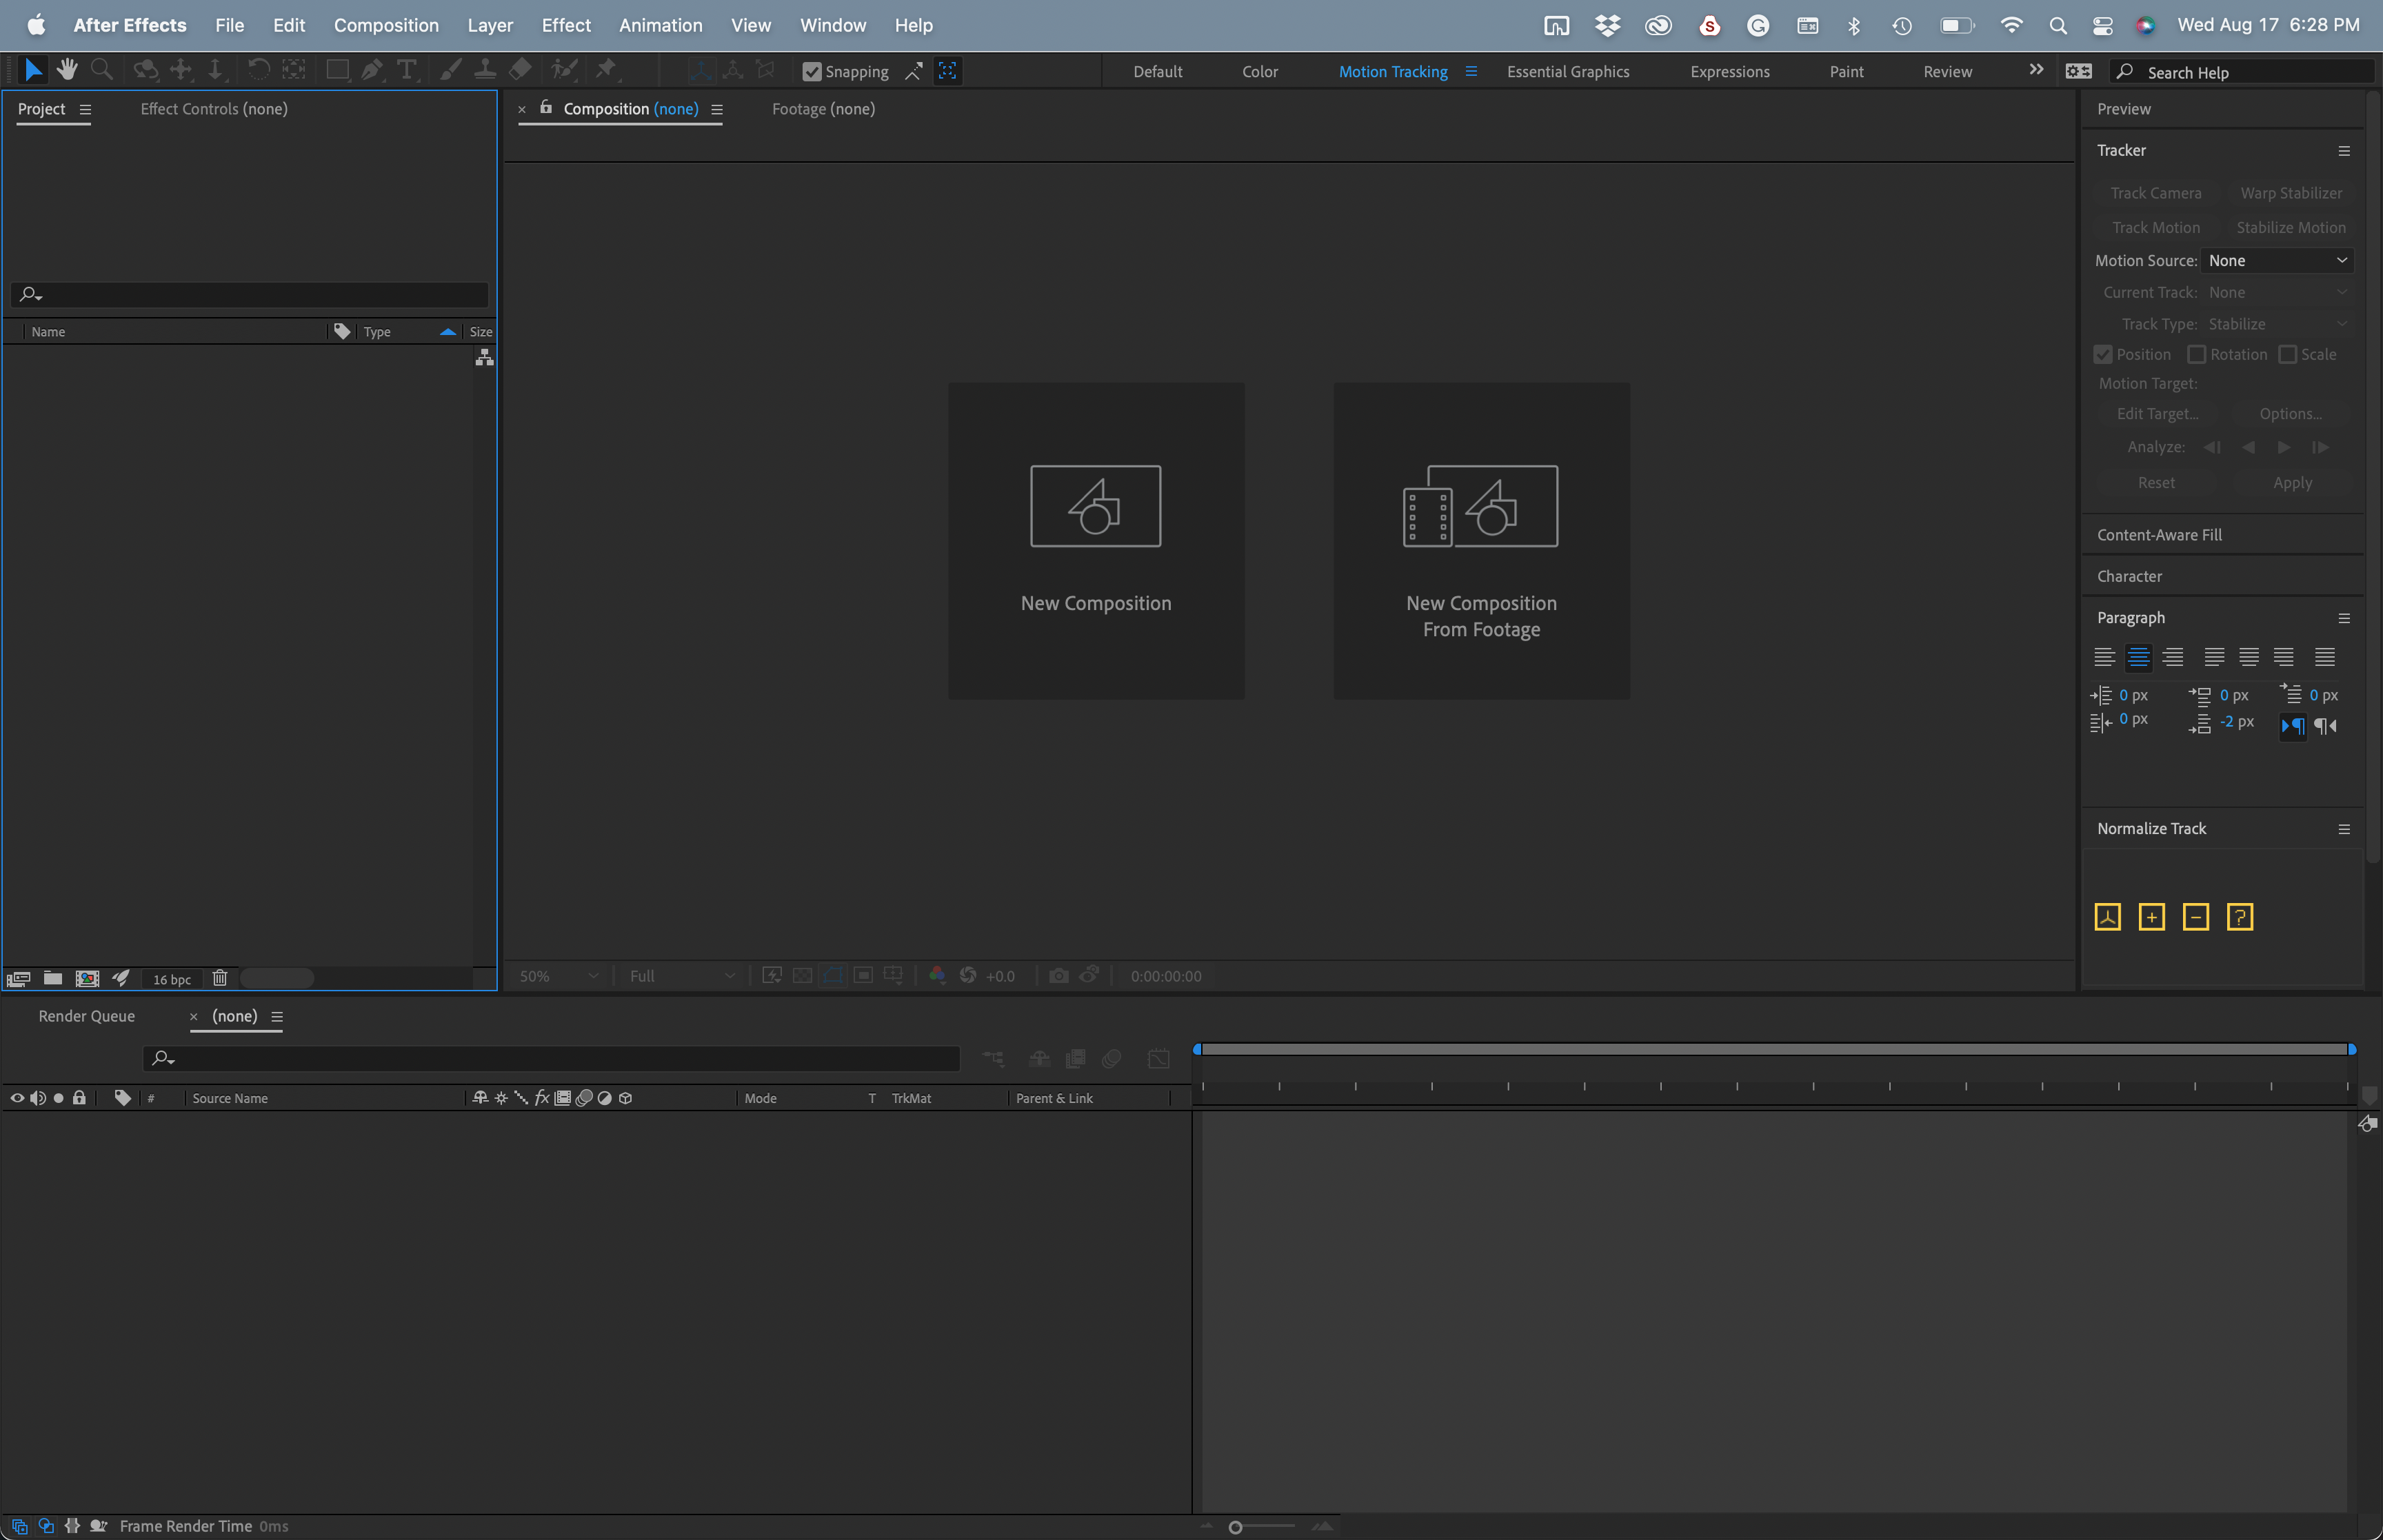Enable Rotation tracking in the Tracker panel

coord(2197,354)
